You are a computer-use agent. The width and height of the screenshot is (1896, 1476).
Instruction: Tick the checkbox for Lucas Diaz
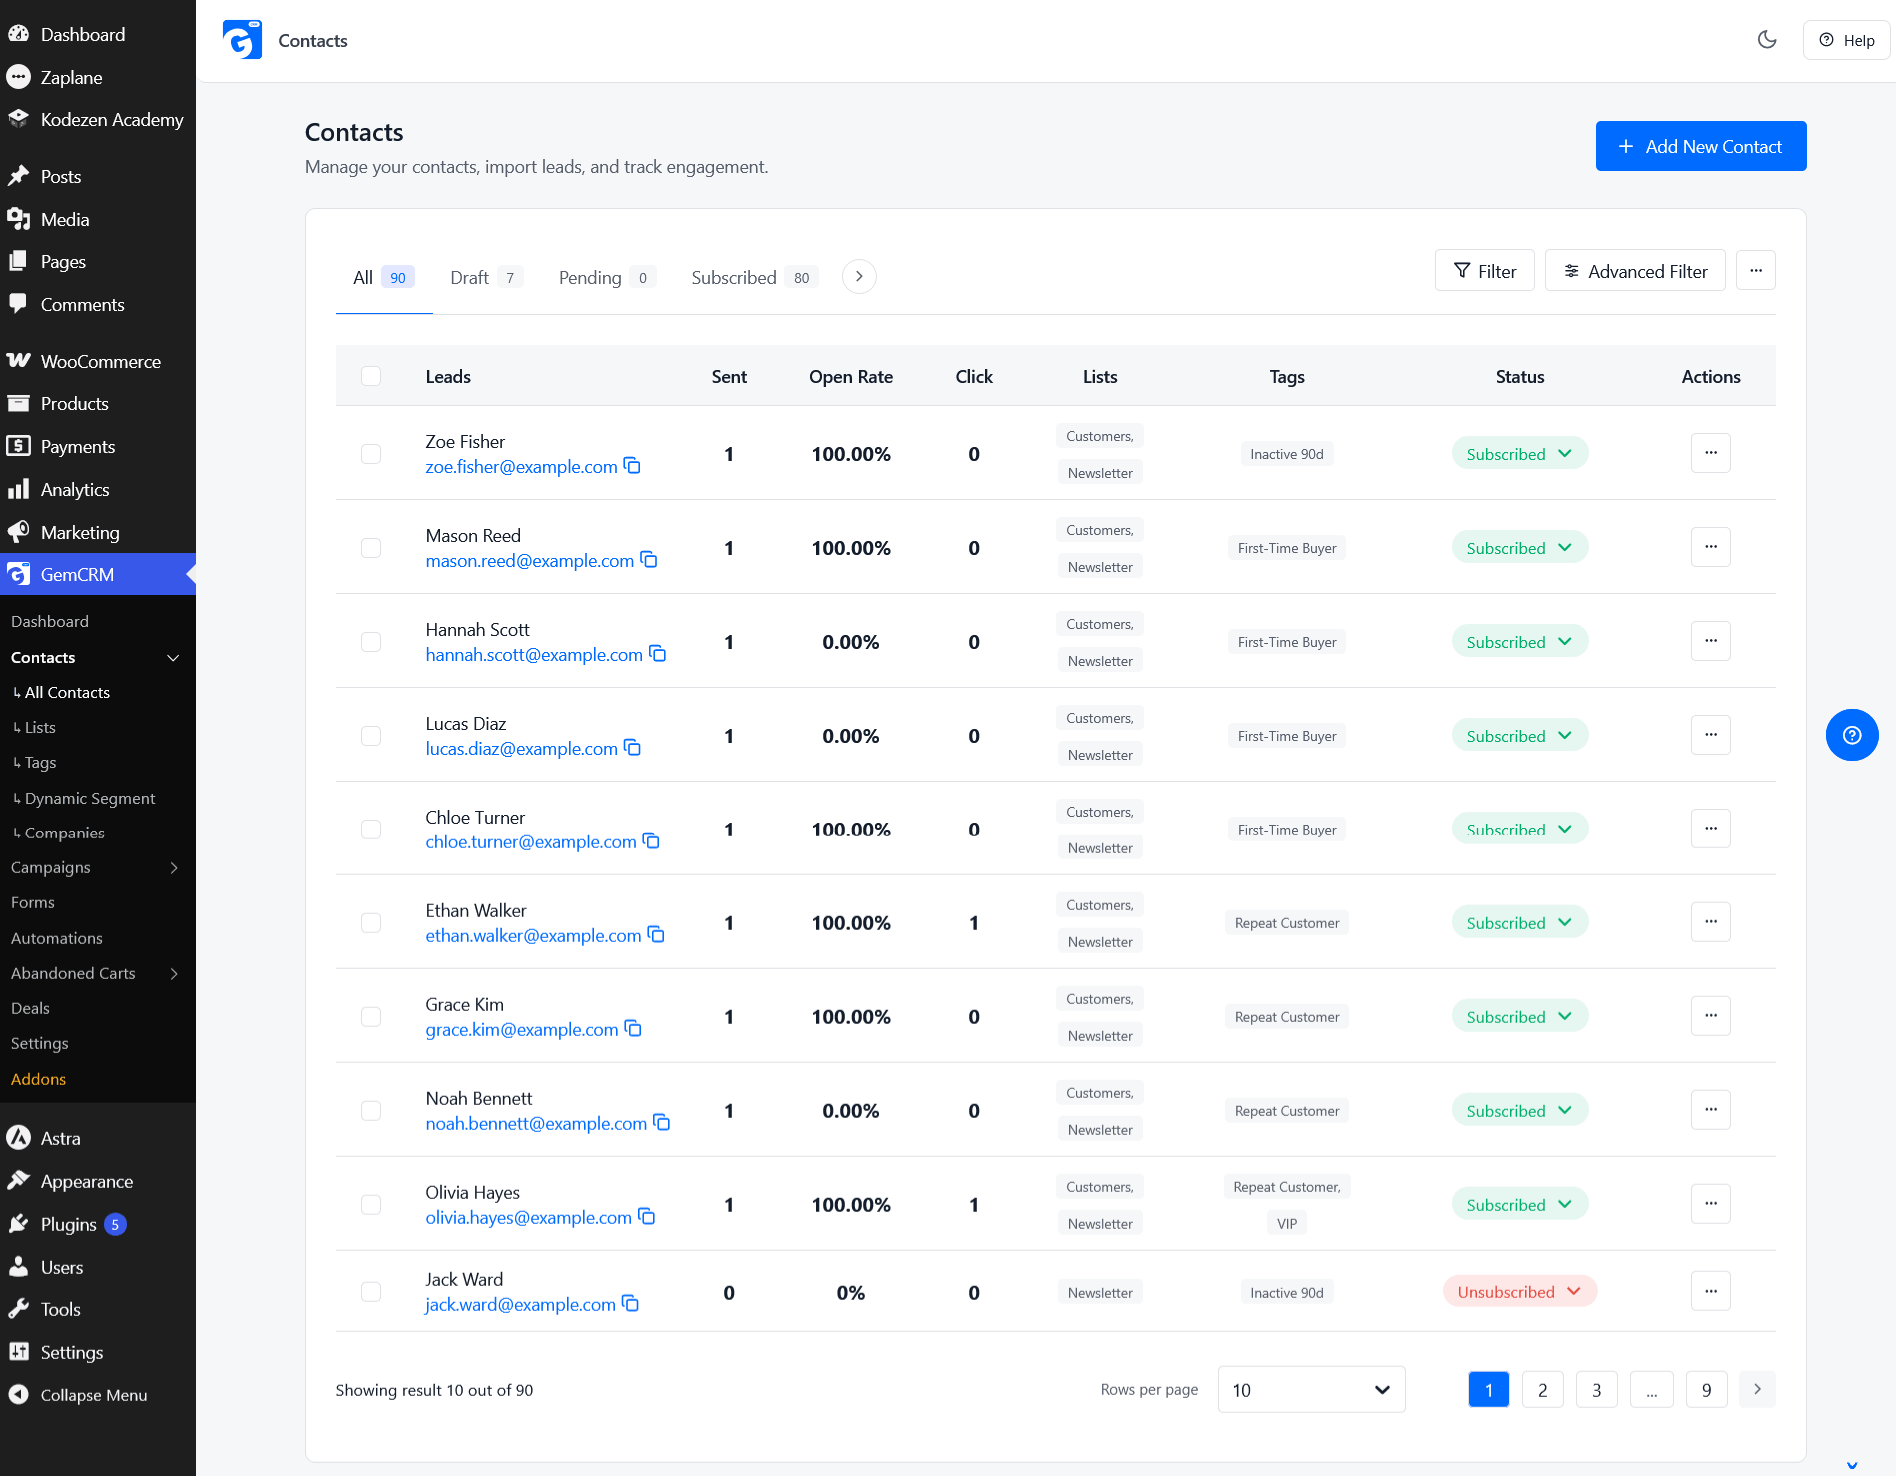pyautogui.click(x=371, y=736)
